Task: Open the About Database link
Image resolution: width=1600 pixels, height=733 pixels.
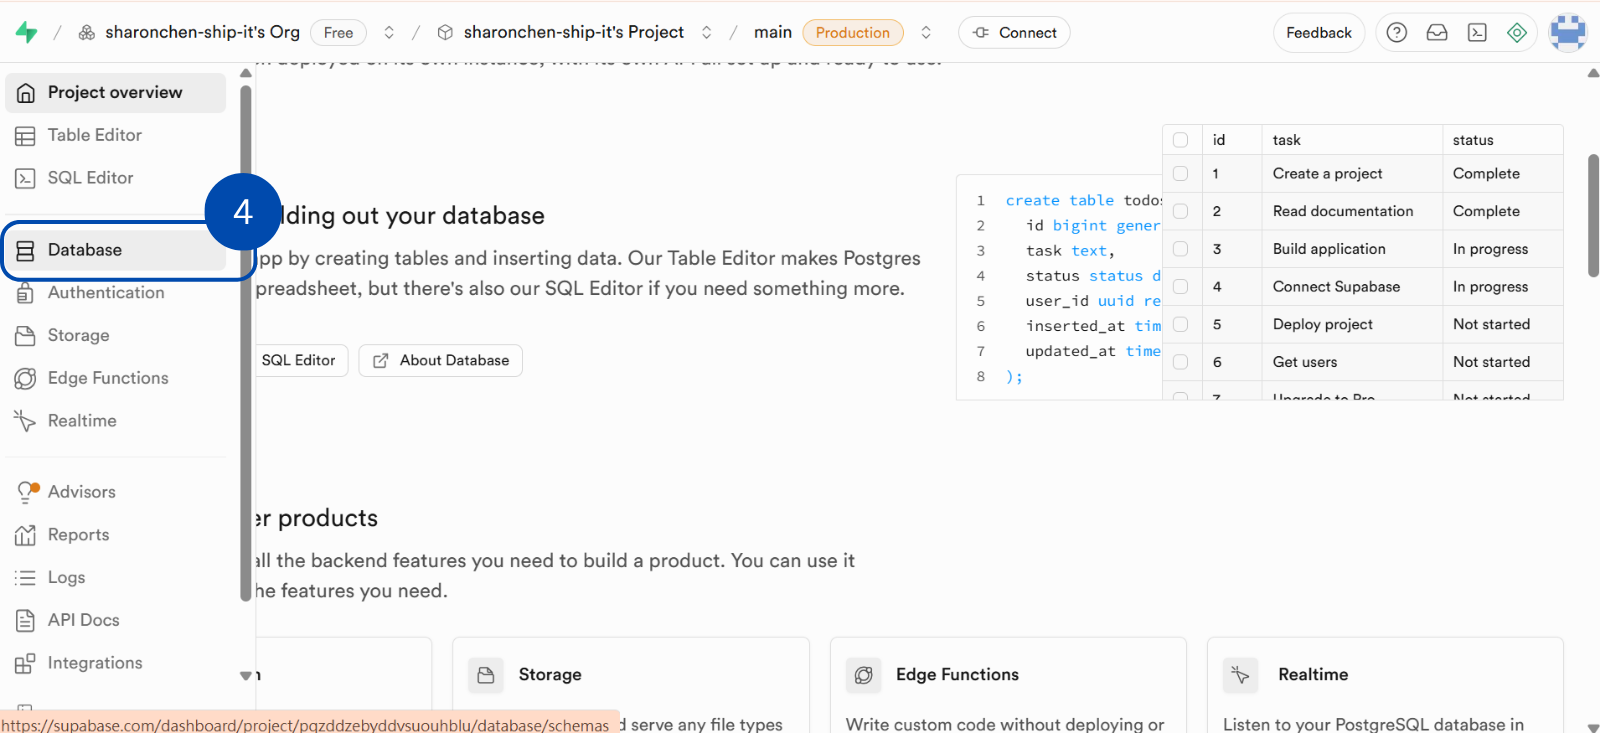Action: (441, 360)
